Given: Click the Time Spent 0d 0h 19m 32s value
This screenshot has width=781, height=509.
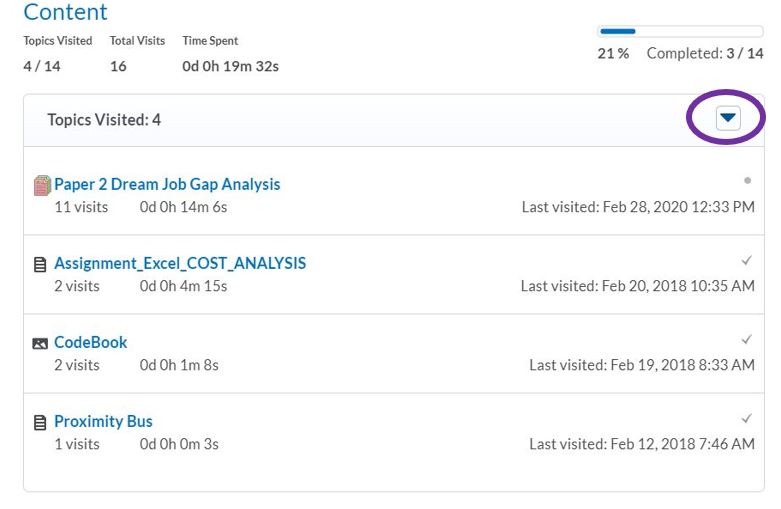Looking at the screenshot, I should (x=230, y=67).
